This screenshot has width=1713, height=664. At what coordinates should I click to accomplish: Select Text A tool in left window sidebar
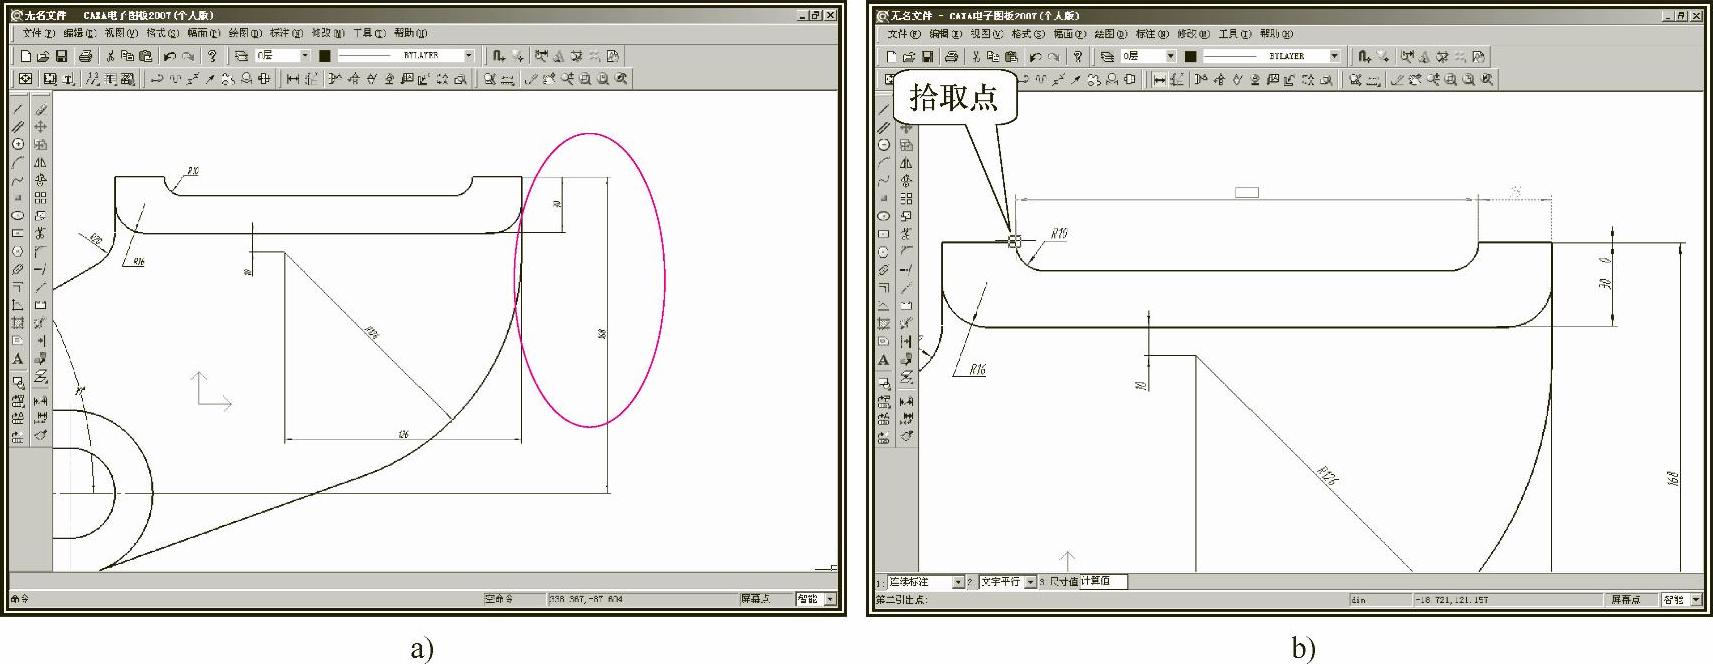pyautogui.click(x=18, y=358)
